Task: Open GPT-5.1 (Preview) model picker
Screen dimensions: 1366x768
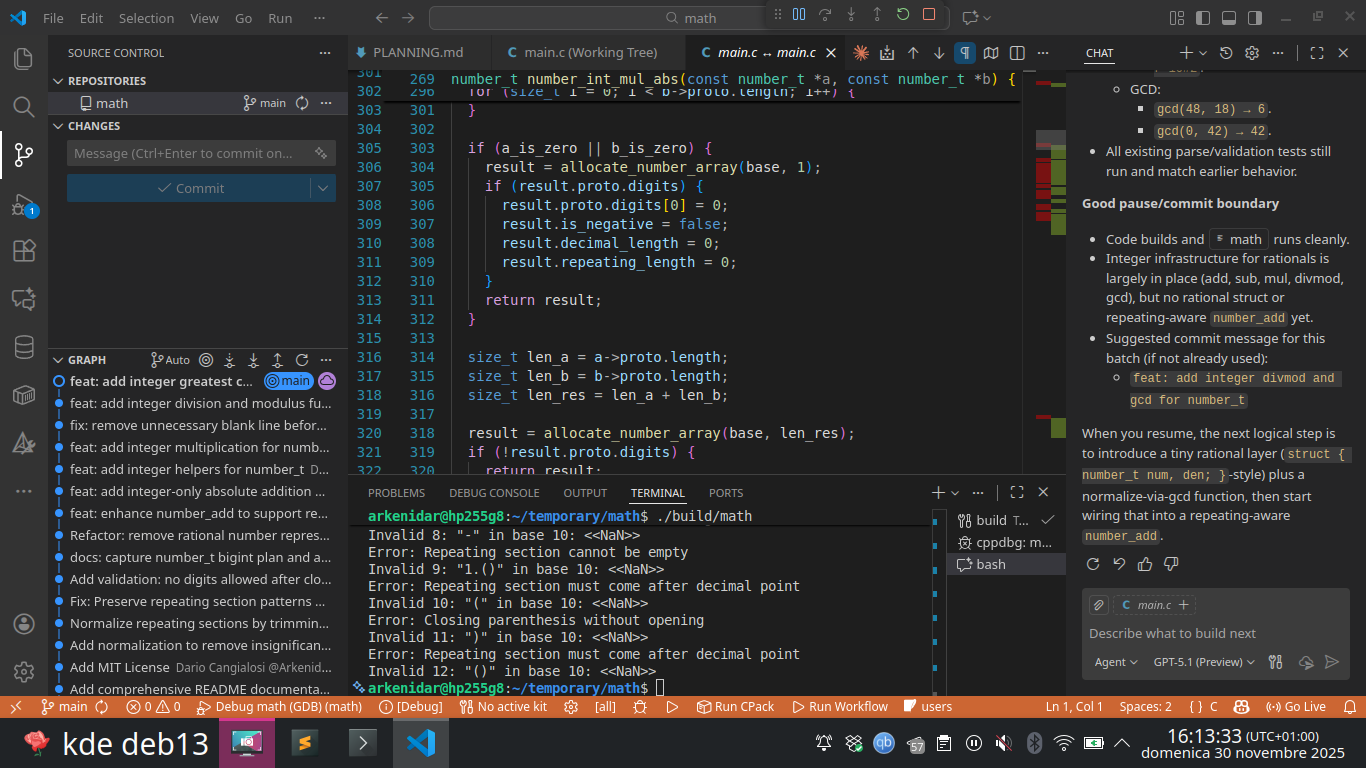Action: tap(1204, 662)
